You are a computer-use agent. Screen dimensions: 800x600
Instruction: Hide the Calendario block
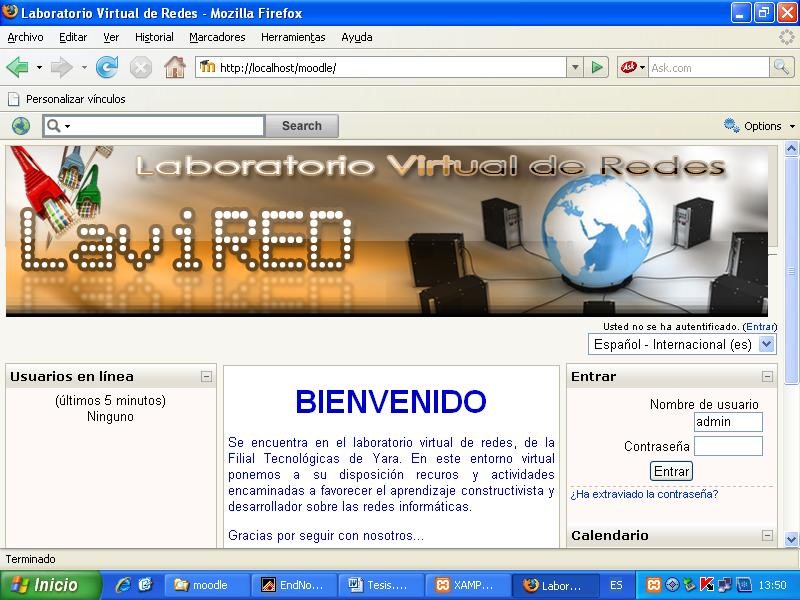[x=768, y=536]
